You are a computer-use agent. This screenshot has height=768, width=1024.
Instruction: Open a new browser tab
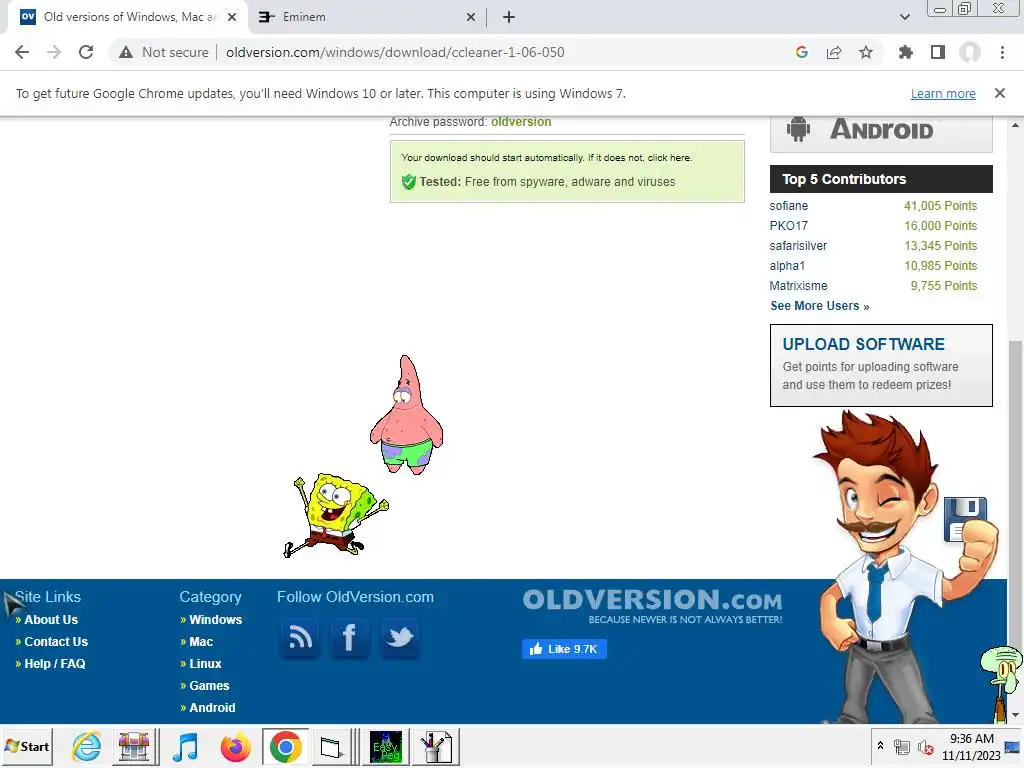[509, 17]
